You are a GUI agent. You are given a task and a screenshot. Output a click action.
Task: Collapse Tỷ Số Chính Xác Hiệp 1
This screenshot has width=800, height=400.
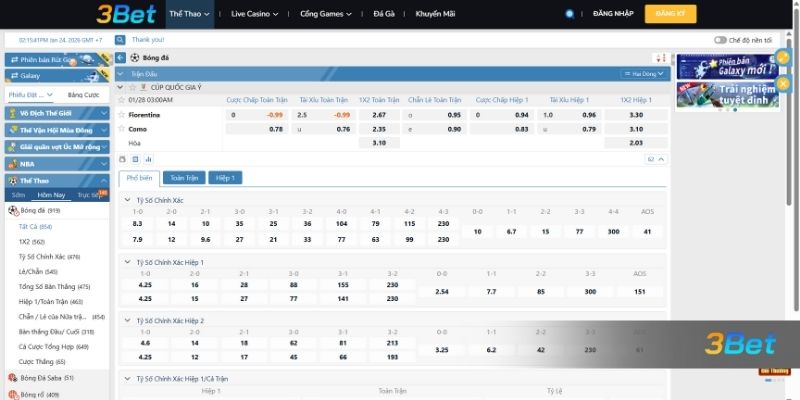click(128, 262)
